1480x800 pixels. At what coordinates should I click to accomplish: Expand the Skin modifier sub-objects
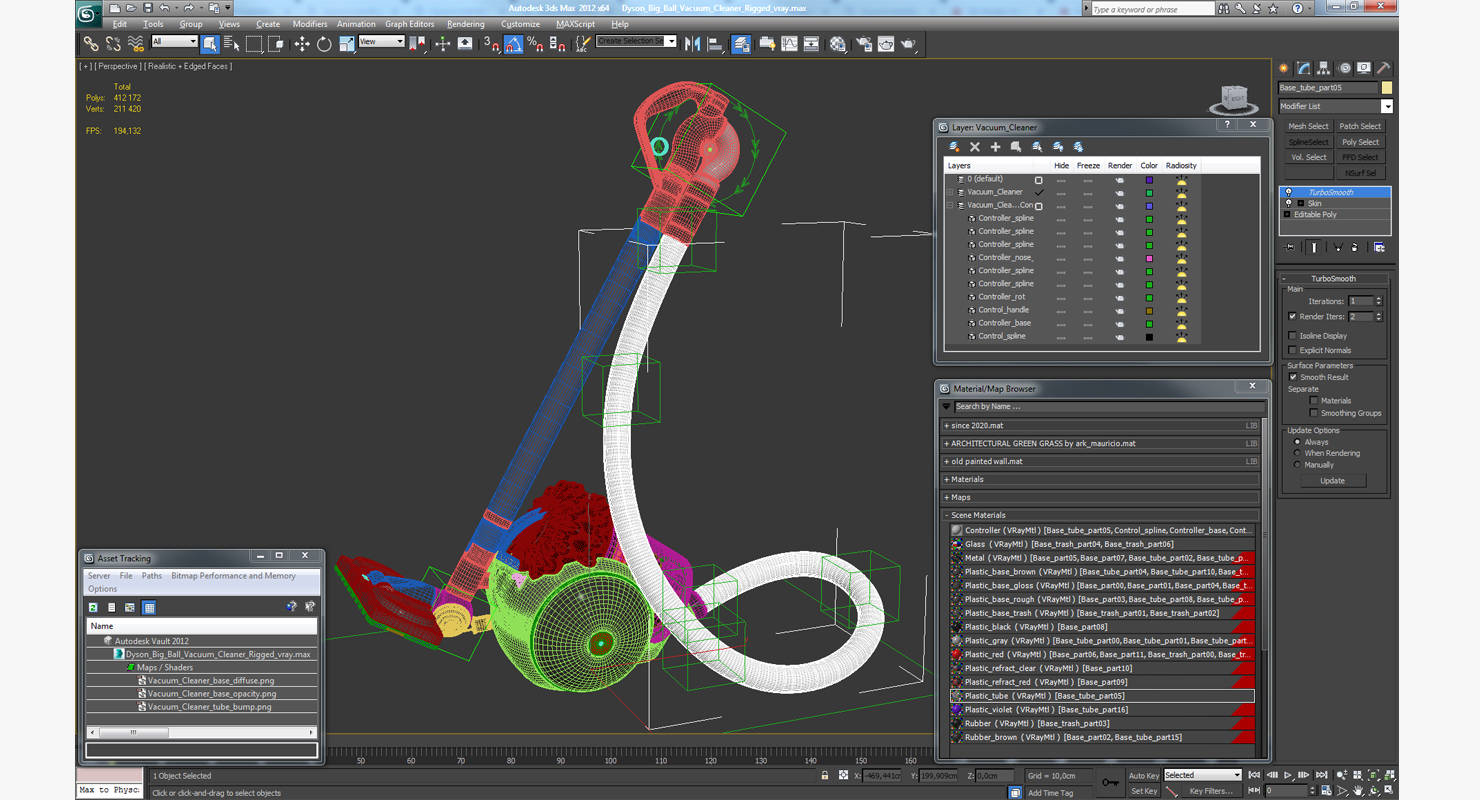tap(1300, 203)
